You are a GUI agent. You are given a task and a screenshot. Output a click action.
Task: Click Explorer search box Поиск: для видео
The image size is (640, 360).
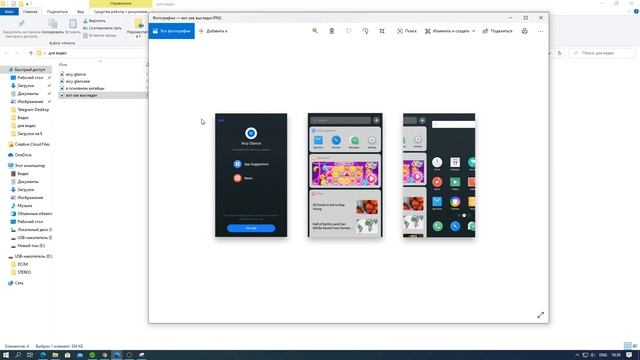pyautogui.click(x=602, y=53)
